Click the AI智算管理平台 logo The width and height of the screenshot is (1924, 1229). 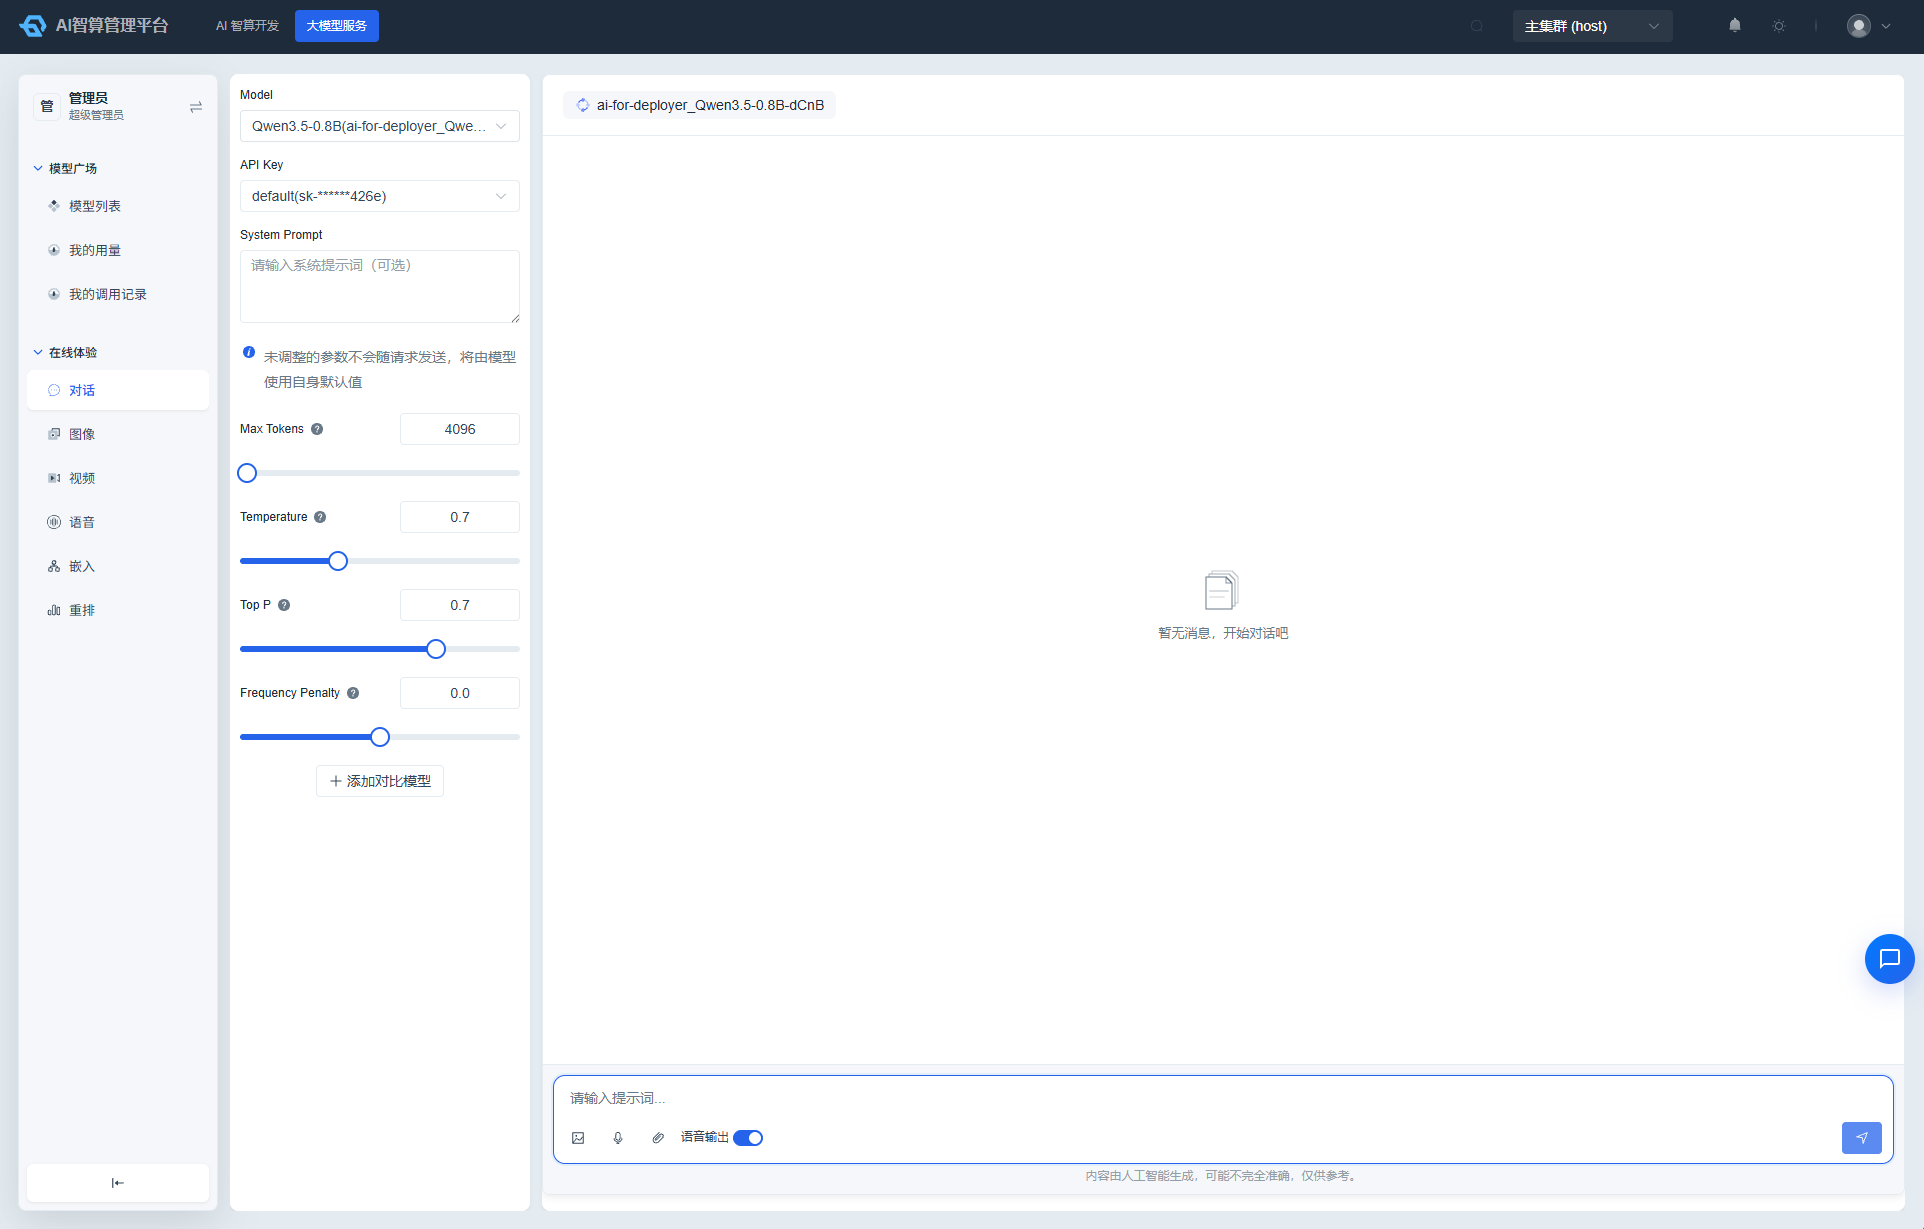pyautogui.click(x=94, y=26)
